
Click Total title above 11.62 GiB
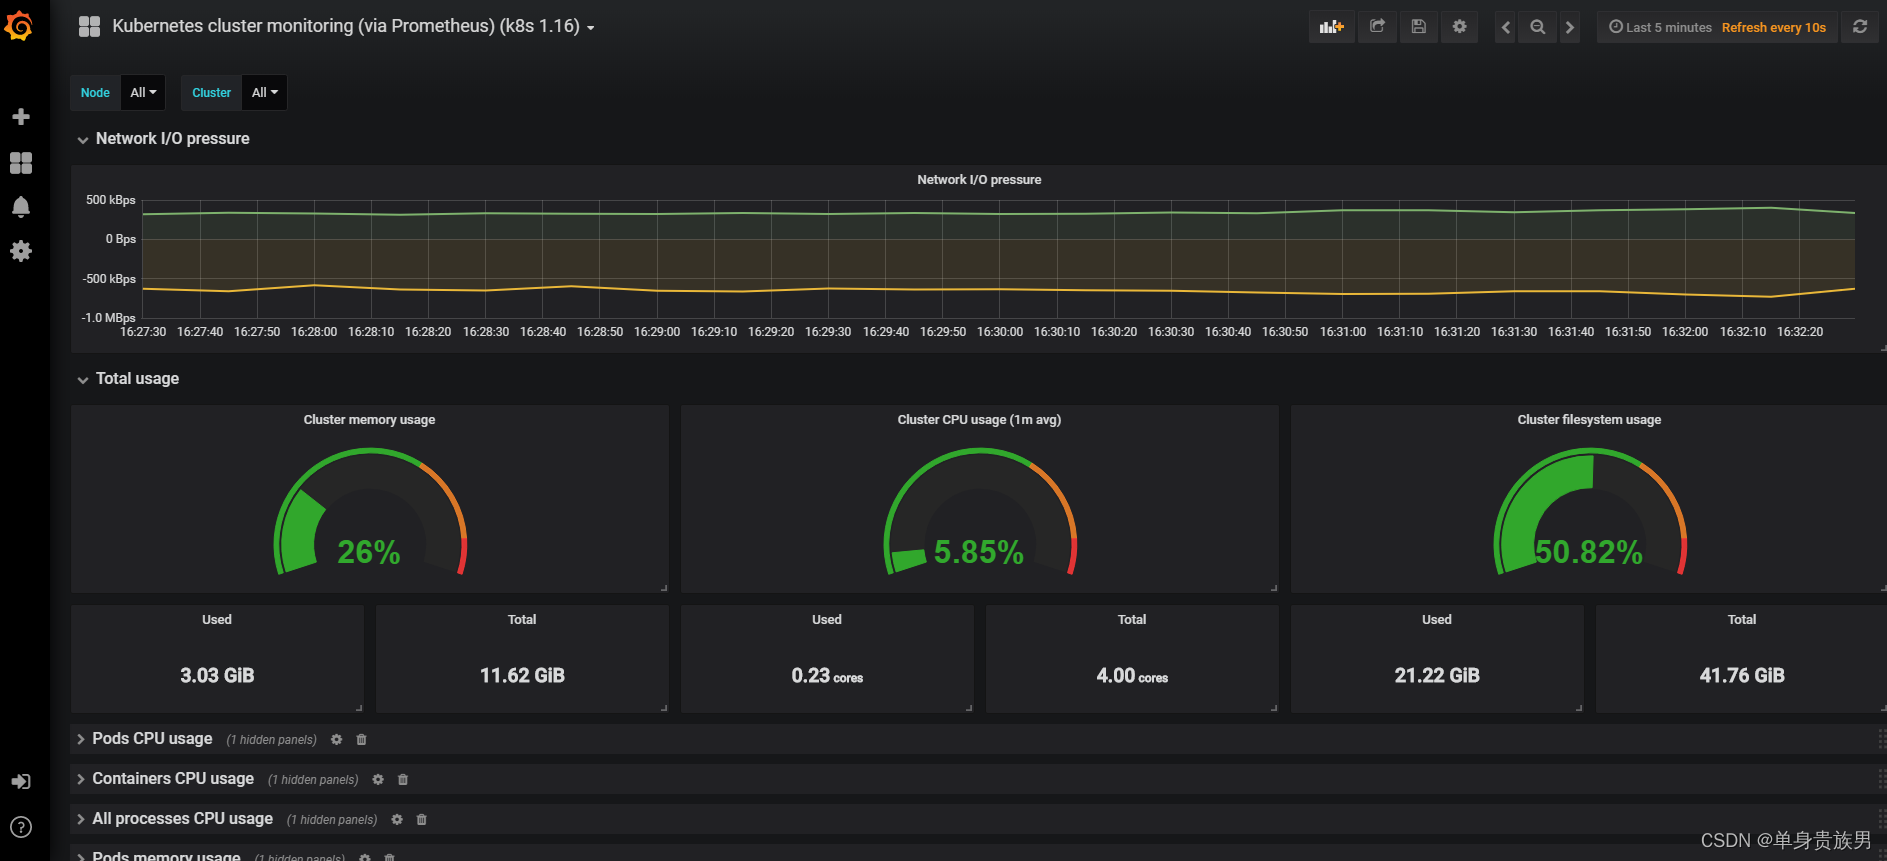coord(522,620)
